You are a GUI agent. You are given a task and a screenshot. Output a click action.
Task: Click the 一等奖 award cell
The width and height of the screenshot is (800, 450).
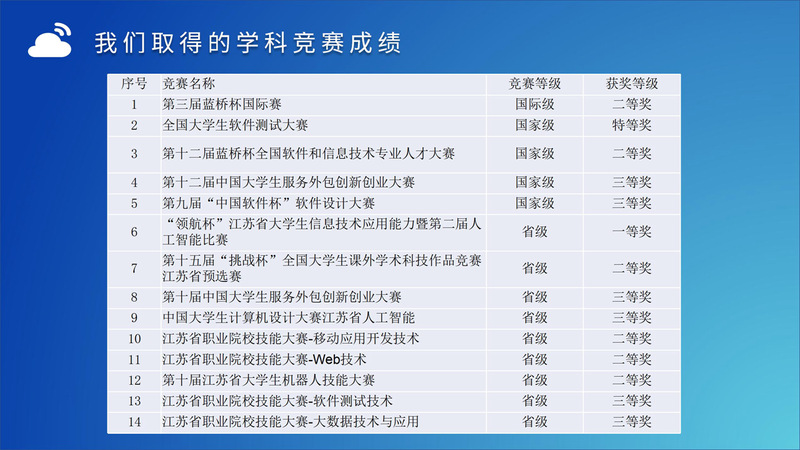(x=632, y=232)
